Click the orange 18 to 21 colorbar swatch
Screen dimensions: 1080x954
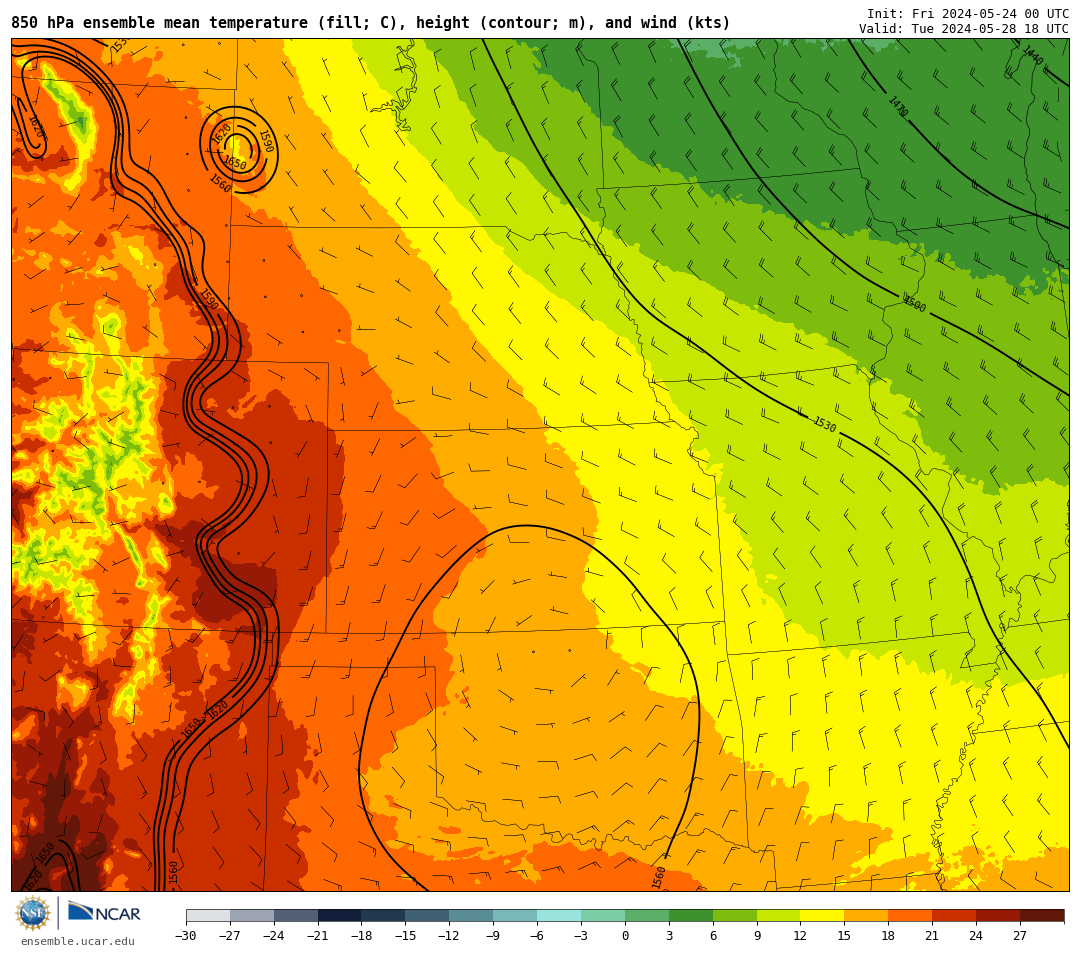tap(910, 915)
